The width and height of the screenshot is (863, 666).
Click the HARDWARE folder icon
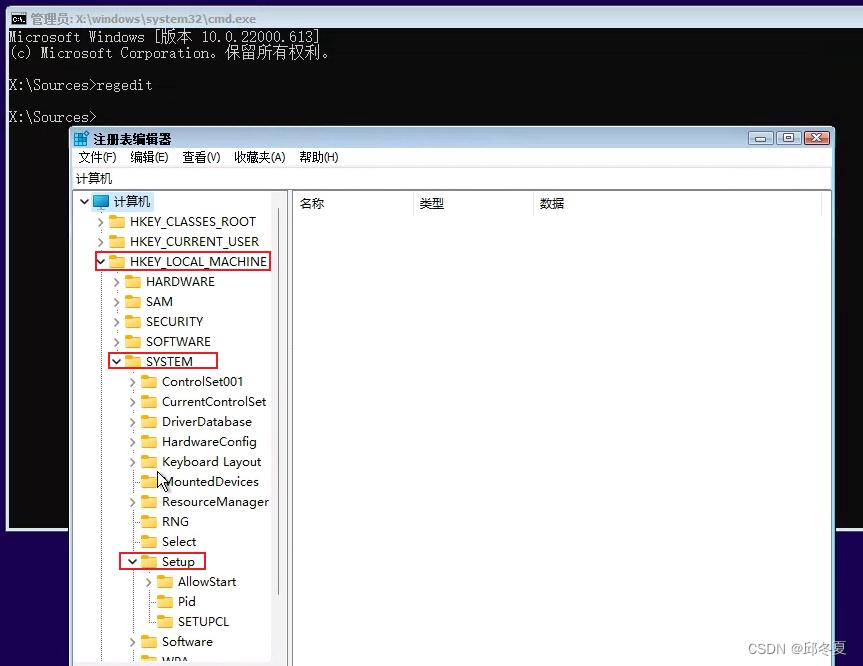133,281
